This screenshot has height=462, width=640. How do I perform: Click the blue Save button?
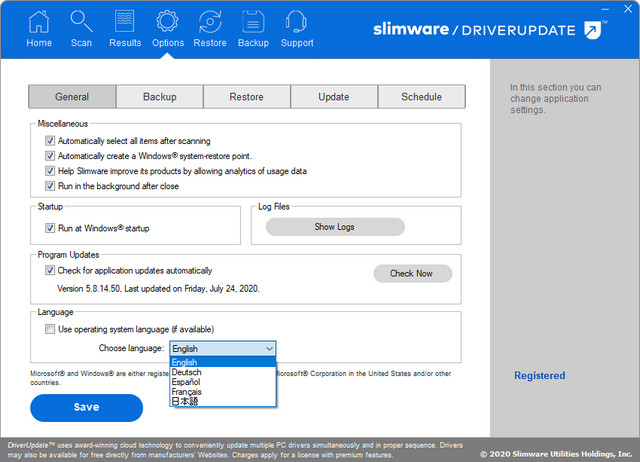click(x=86, y=408)
